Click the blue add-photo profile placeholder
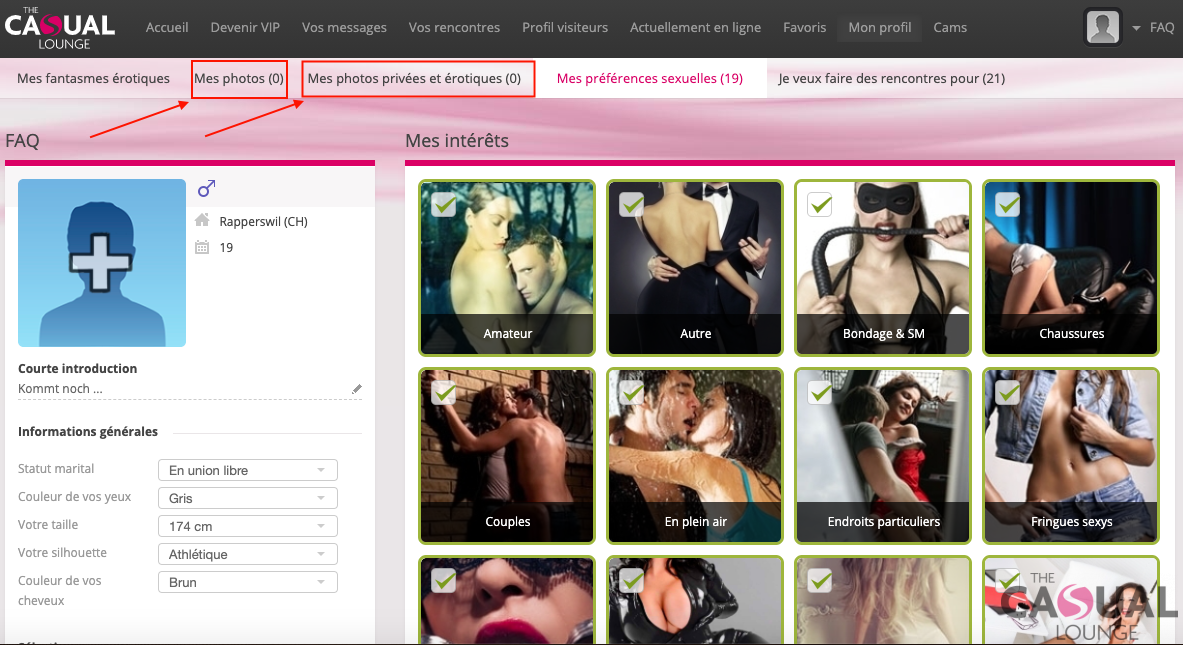Image resolution: width=1183 pixels, height=645 pixels. pyautogui.click(x=102, y=263)
